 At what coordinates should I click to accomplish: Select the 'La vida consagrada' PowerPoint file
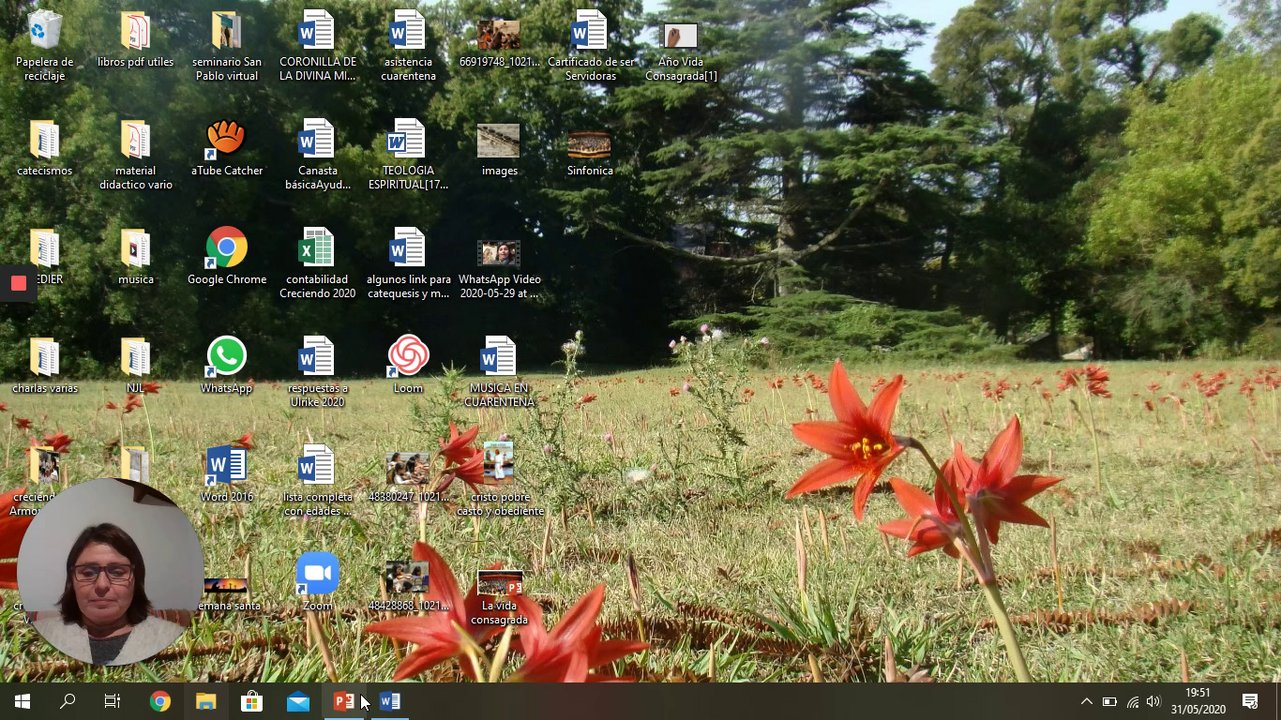pyautogui.click(x=499, y=598)
